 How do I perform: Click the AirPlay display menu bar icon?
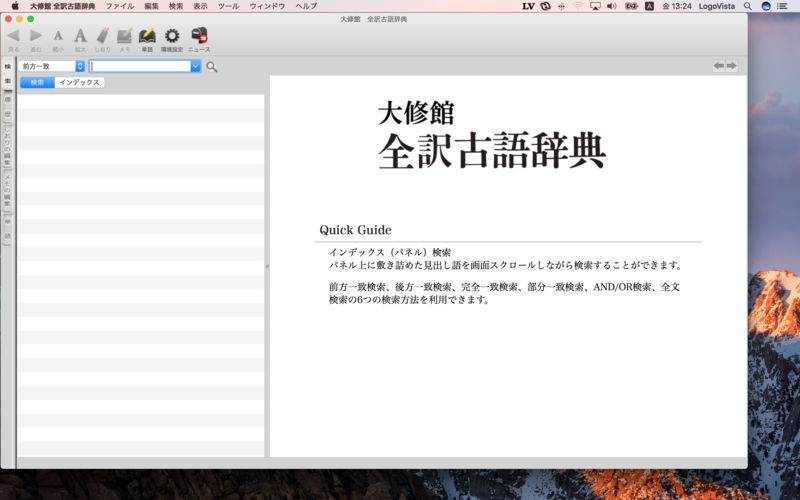click(595, 6)
